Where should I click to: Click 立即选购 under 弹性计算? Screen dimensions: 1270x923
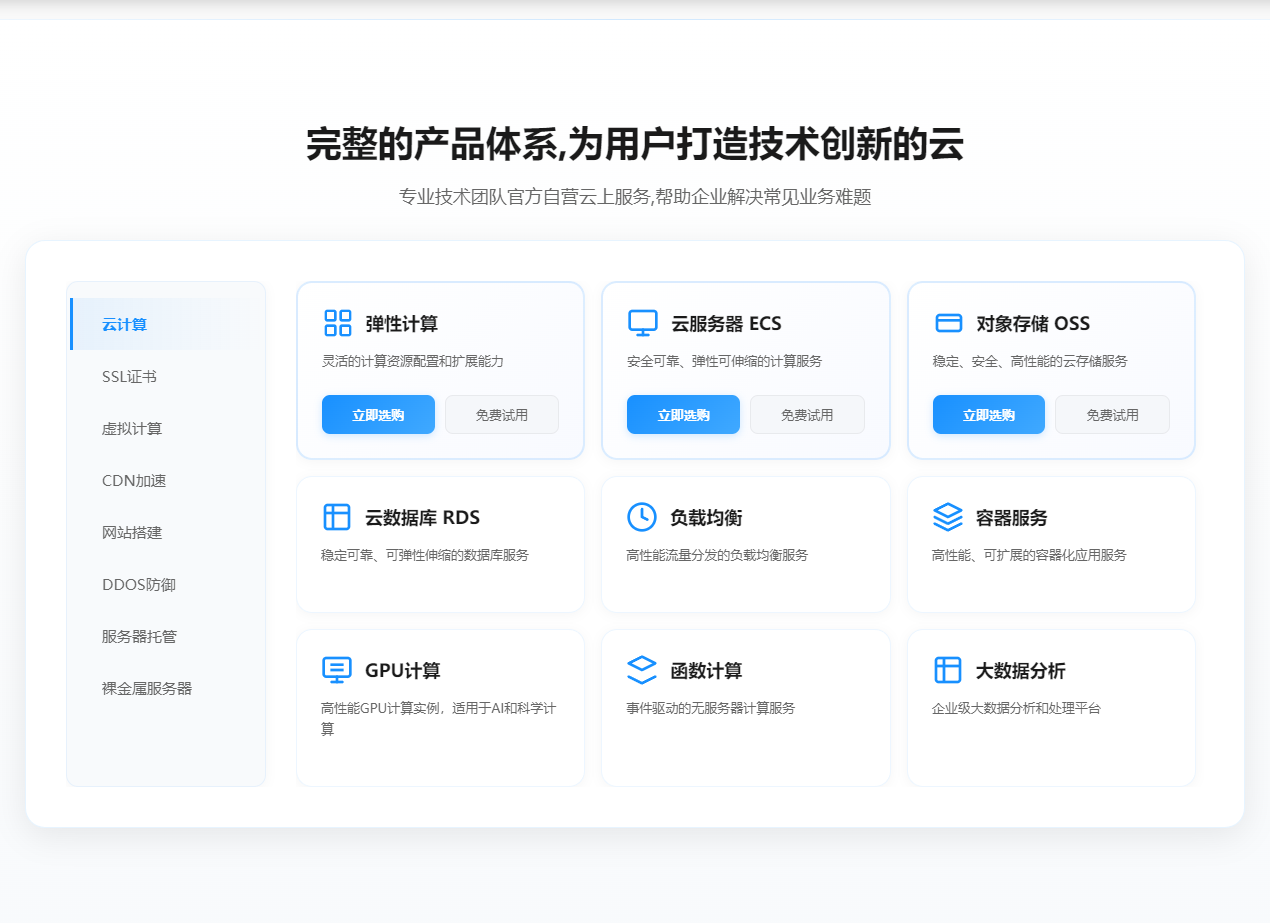pos(378,414)
